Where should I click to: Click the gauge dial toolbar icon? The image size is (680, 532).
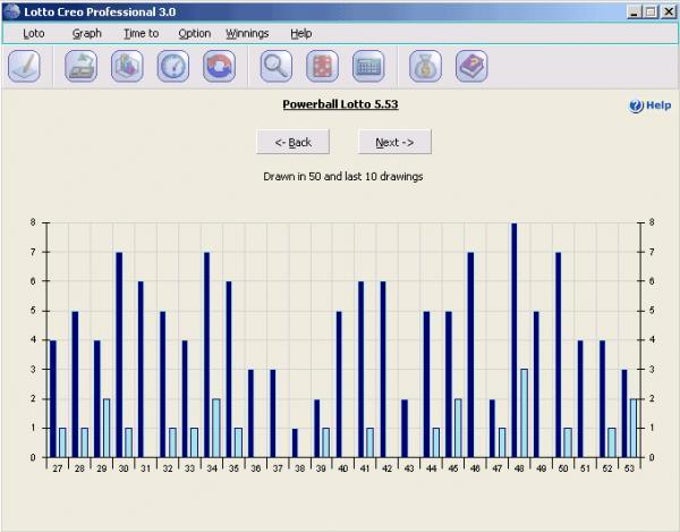(173, 66)
